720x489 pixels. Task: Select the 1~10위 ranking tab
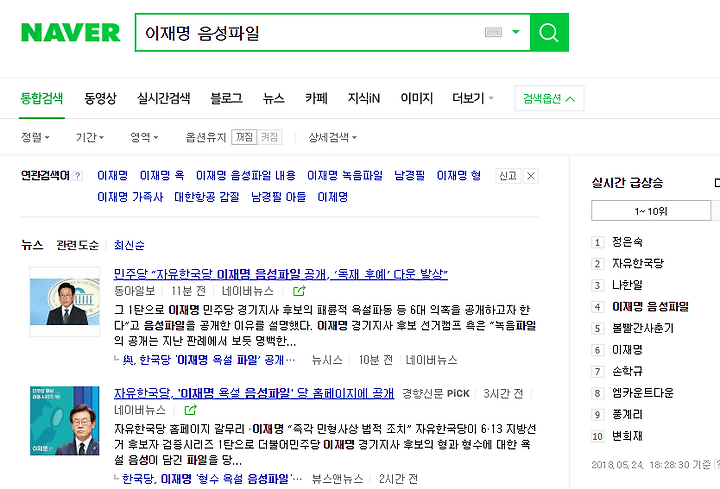click(x=651, y=211)
